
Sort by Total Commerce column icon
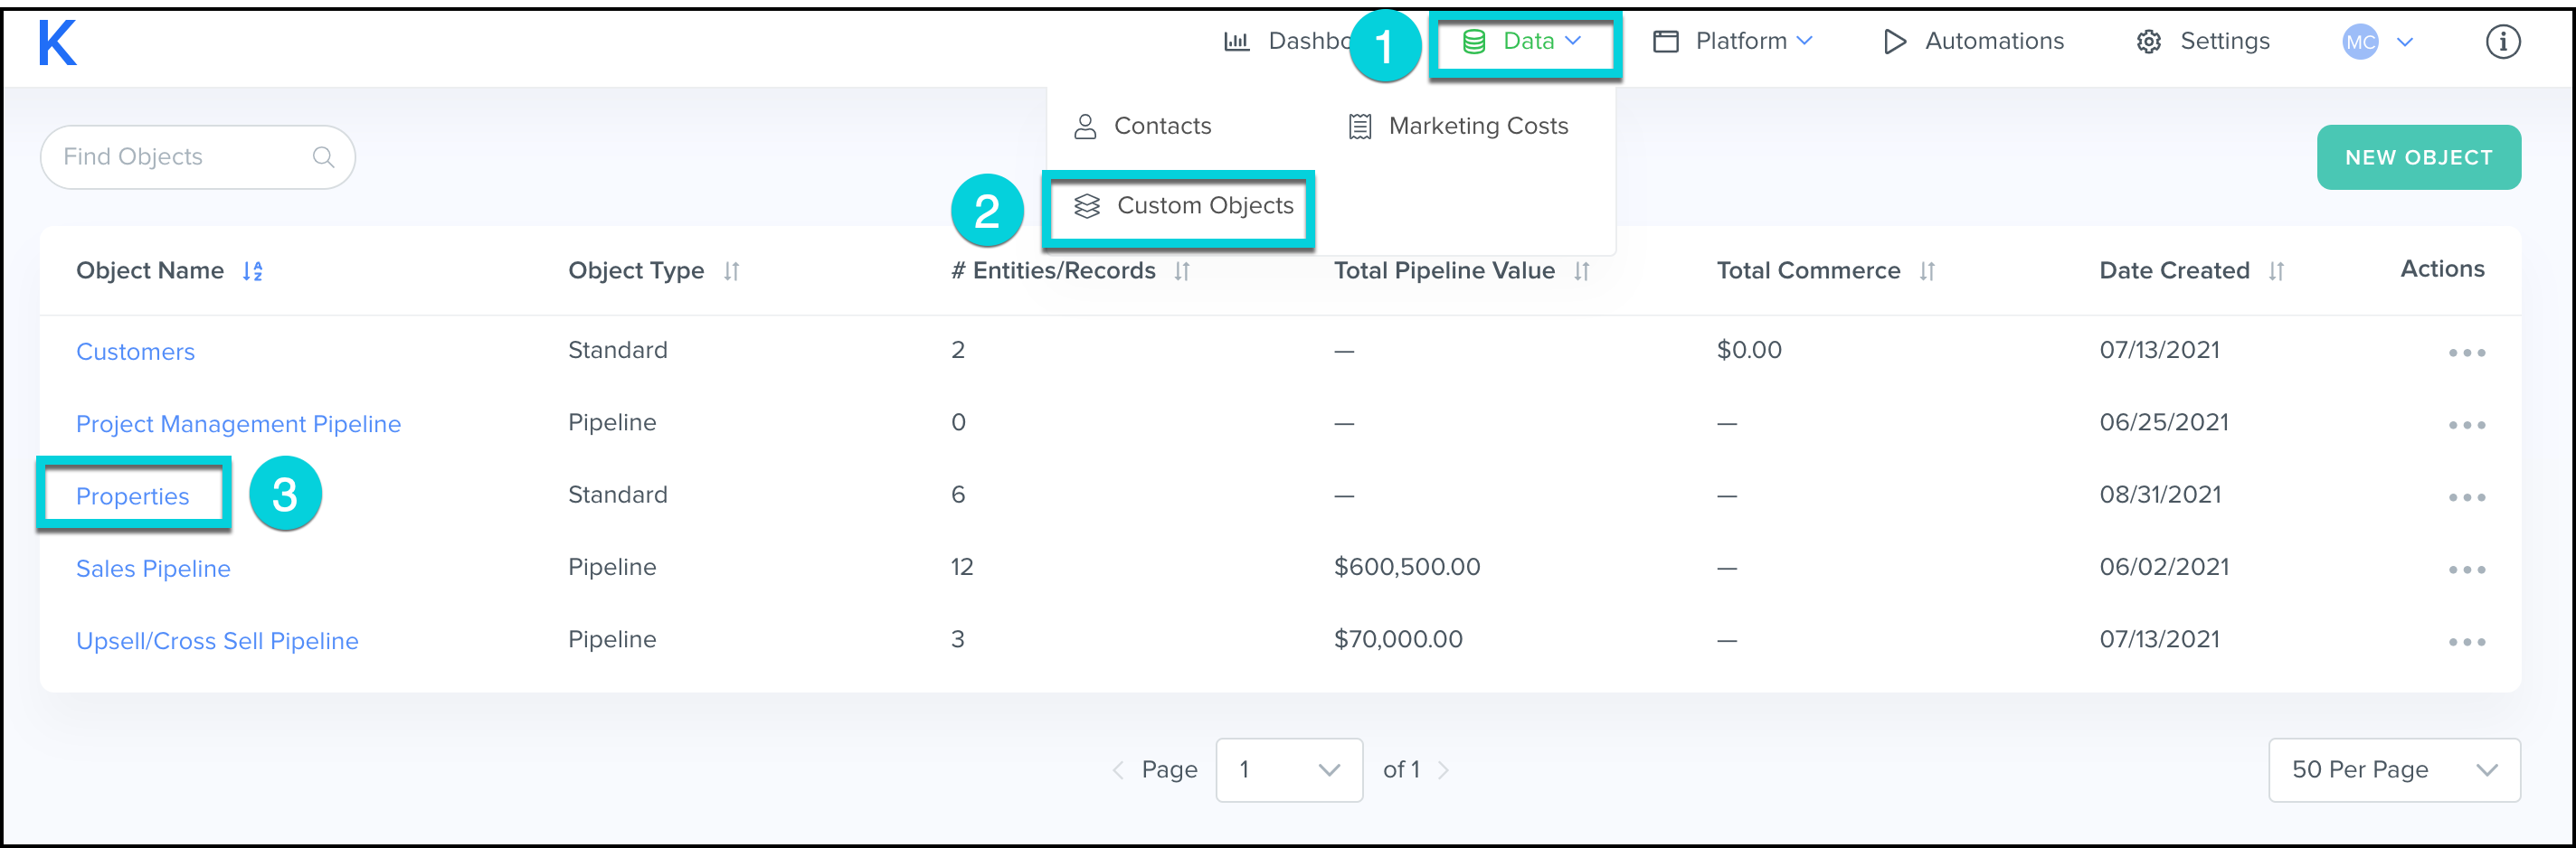[1927, 271]
